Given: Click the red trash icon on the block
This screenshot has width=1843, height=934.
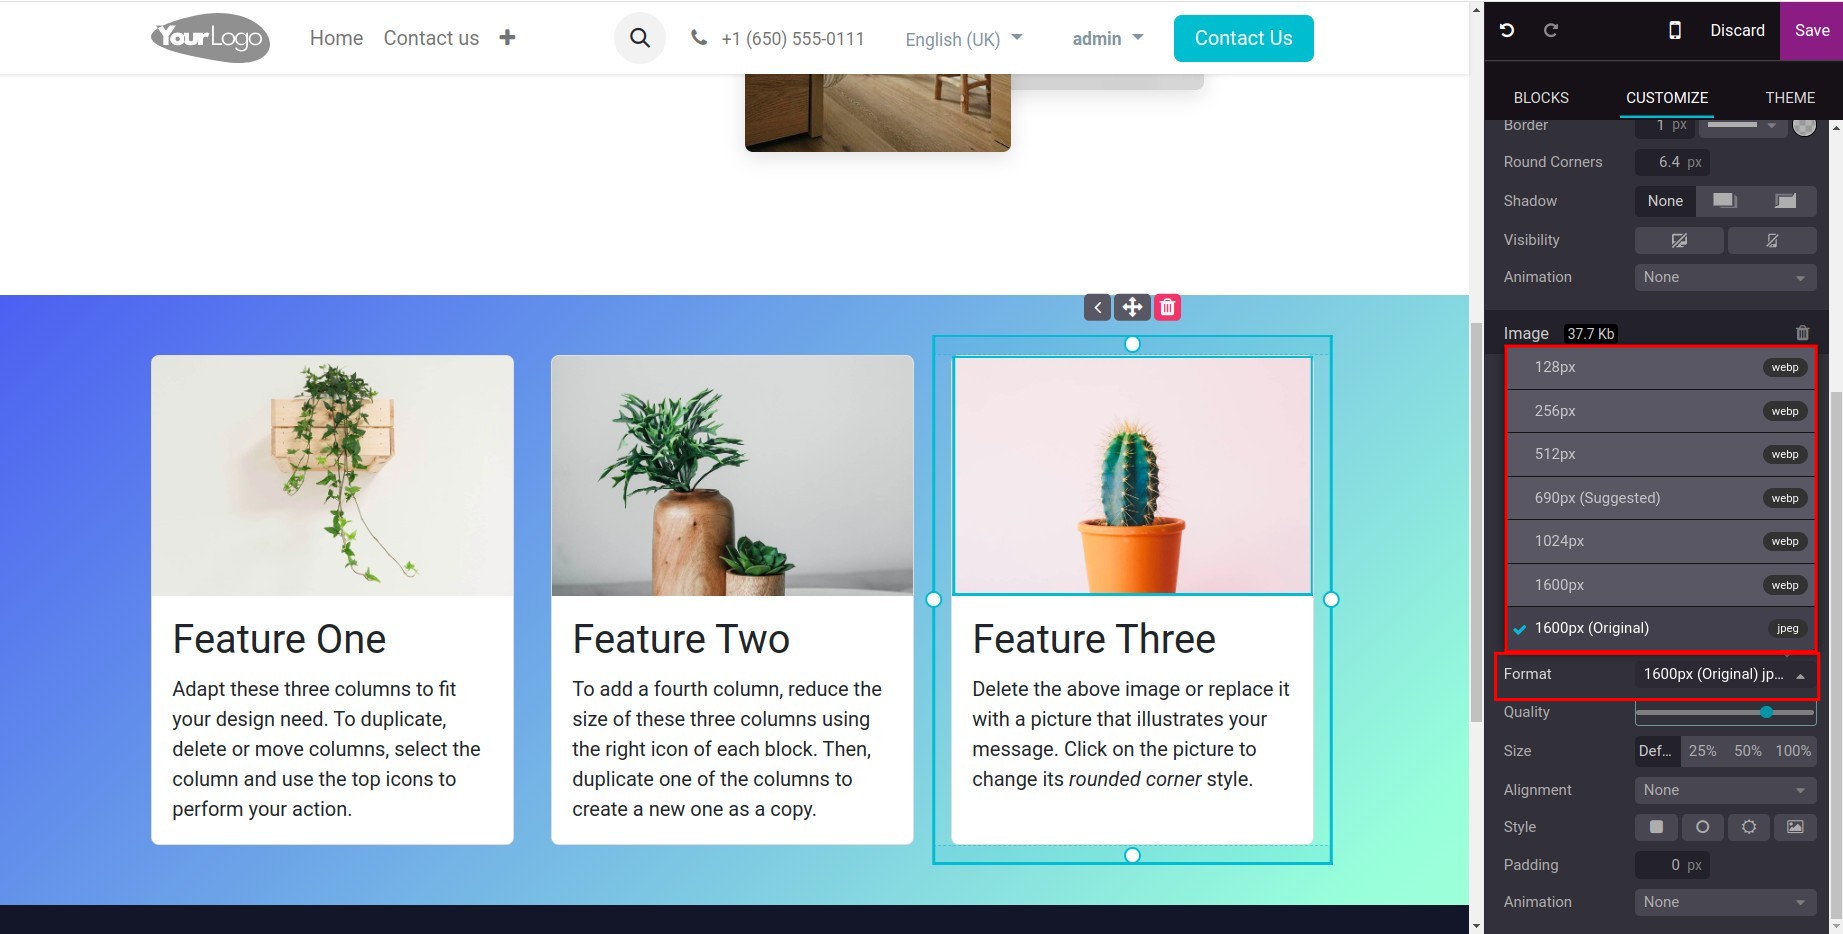Looking at the screenshot, I should coord(1167,307).
